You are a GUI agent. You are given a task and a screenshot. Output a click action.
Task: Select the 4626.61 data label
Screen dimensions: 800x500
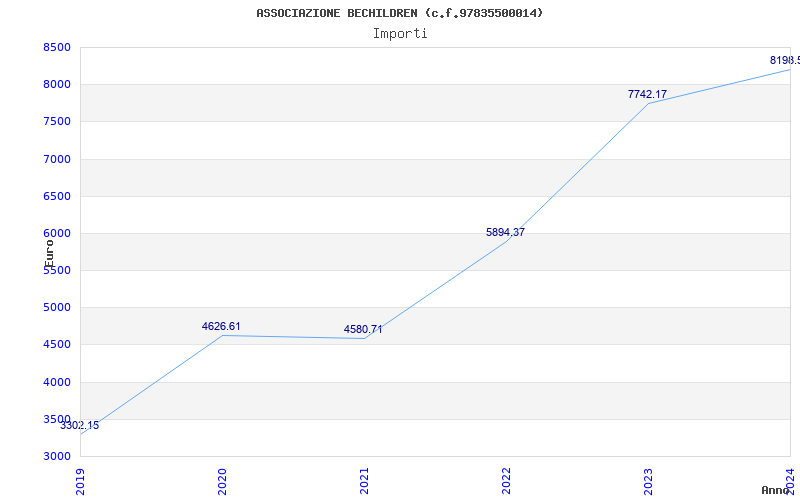[x=221, y=327]
